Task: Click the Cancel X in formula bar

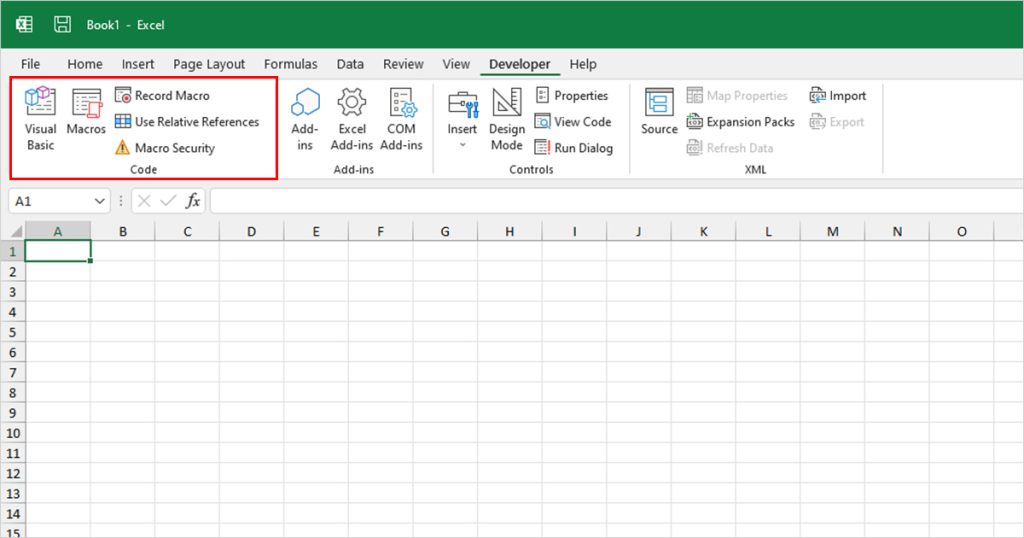Action: tap(144, 201)
